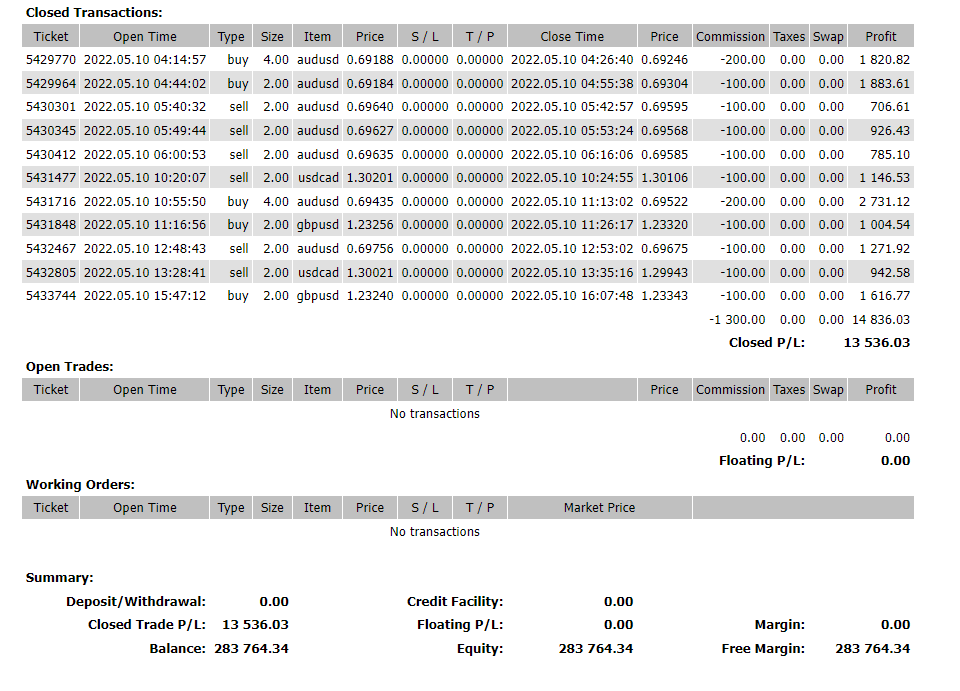
Task: Select the Credit Facility label
Action: [x=455, y=602]
